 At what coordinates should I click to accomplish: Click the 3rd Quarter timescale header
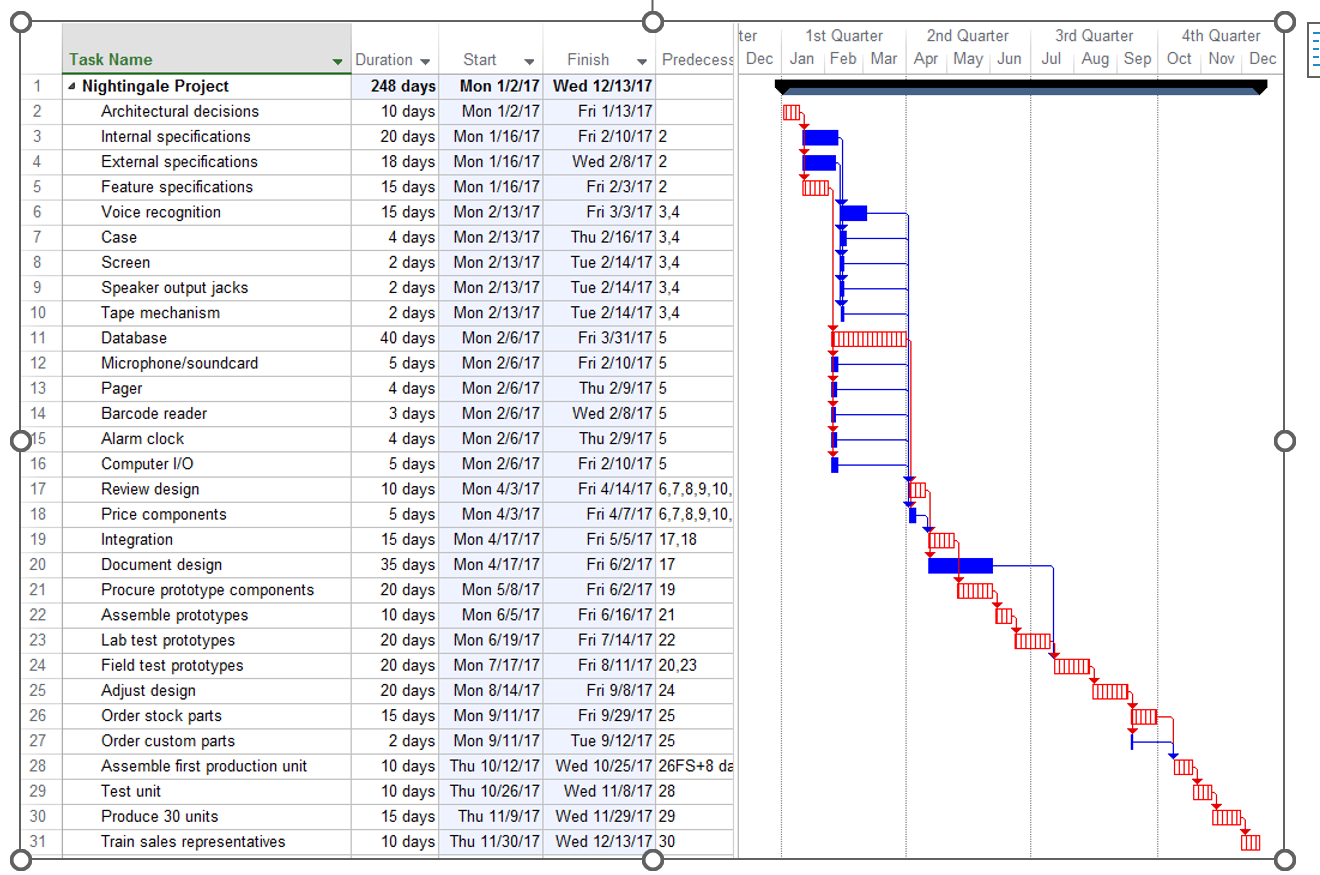click(x=1094, y=36)
